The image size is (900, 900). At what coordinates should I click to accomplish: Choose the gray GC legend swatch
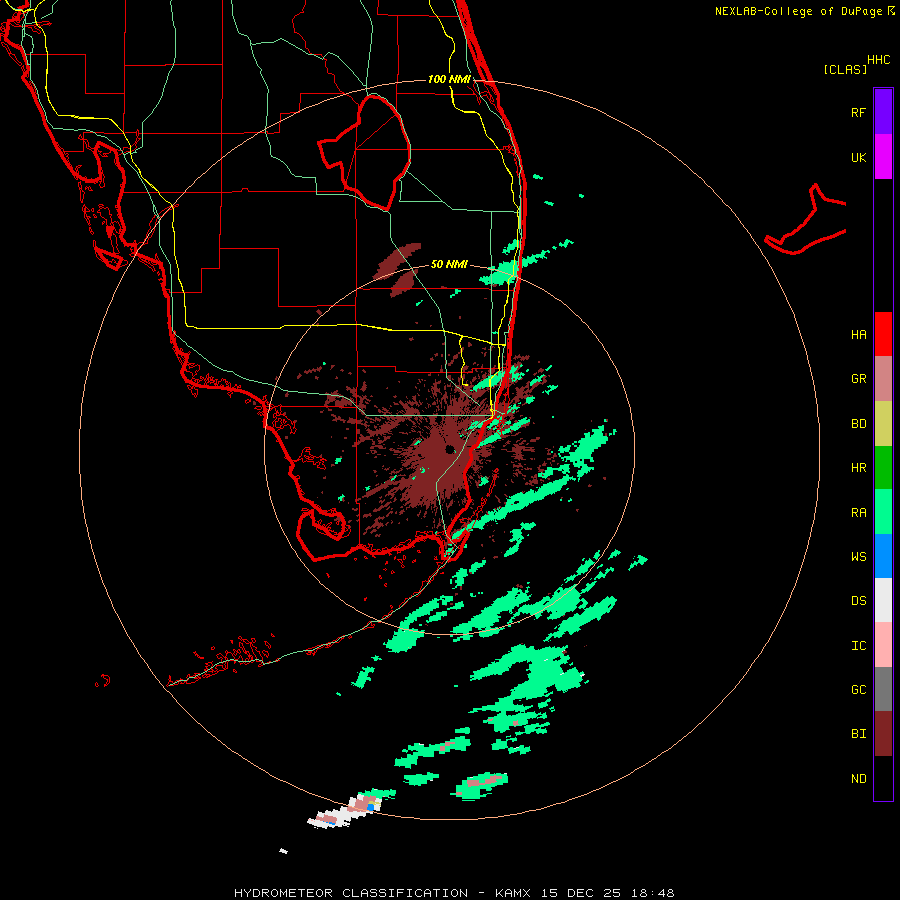tap(883, 689)
